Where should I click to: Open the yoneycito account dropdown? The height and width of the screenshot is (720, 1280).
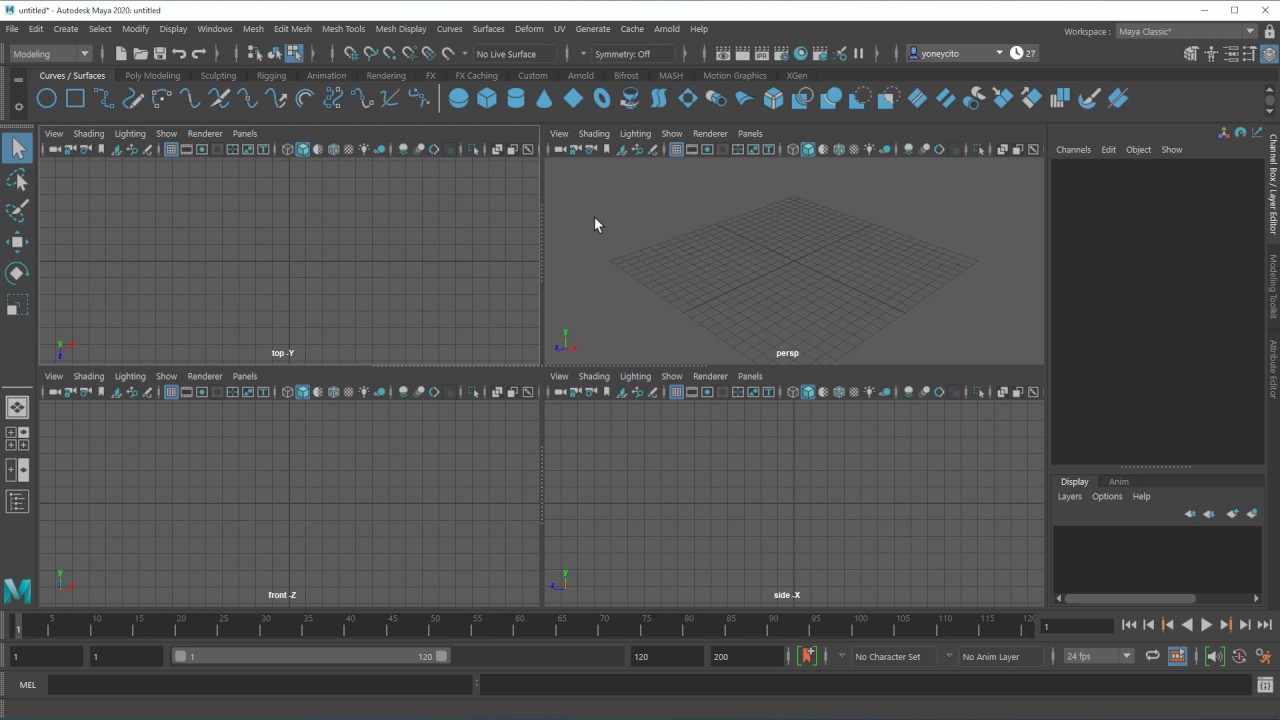point(955,53)
